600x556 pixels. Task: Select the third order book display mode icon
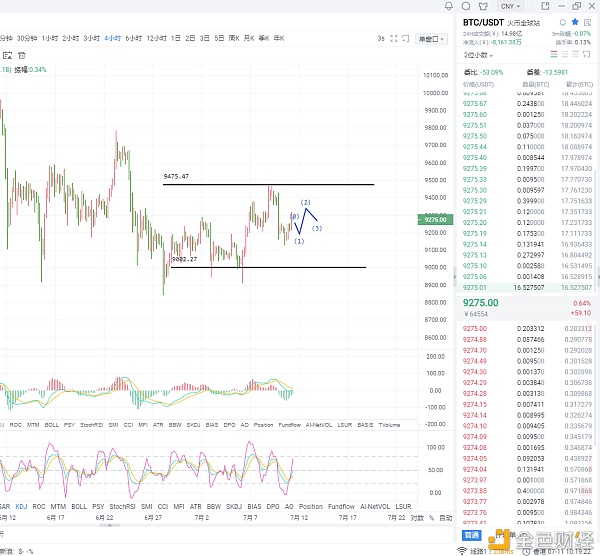(x=576, y=55)
